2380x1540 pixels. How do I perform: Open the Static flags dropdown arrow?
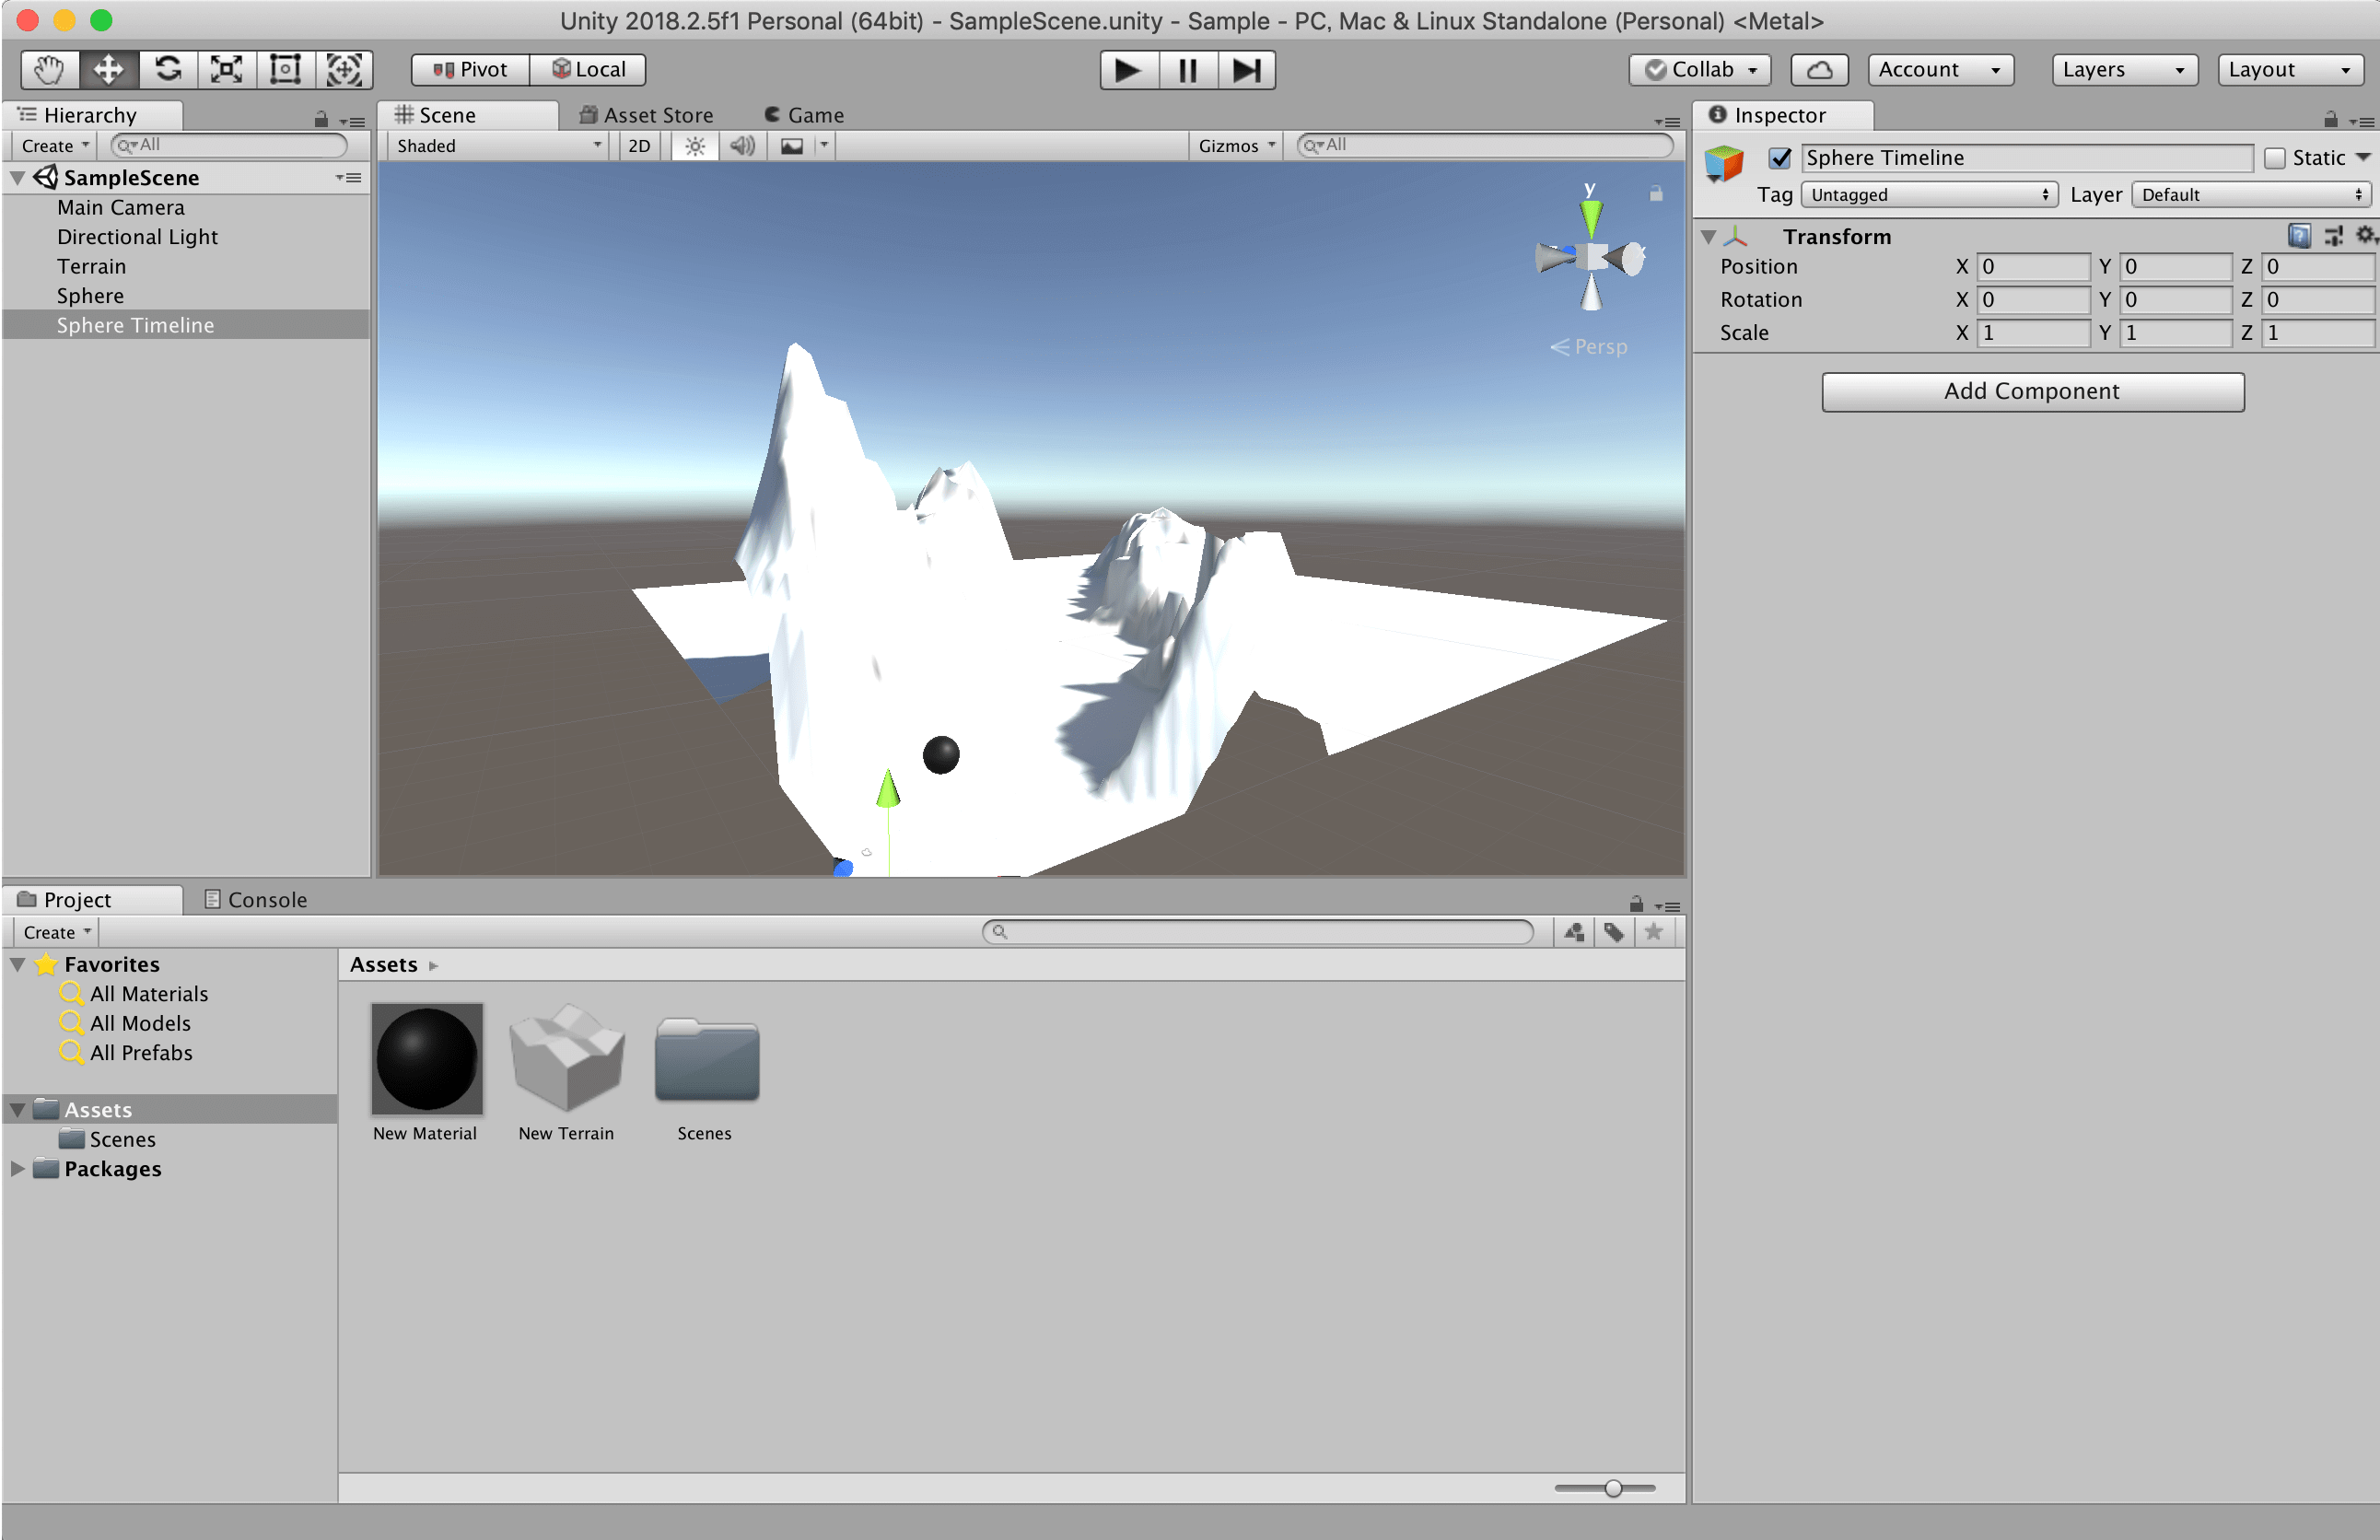(x=2363, y=157)
